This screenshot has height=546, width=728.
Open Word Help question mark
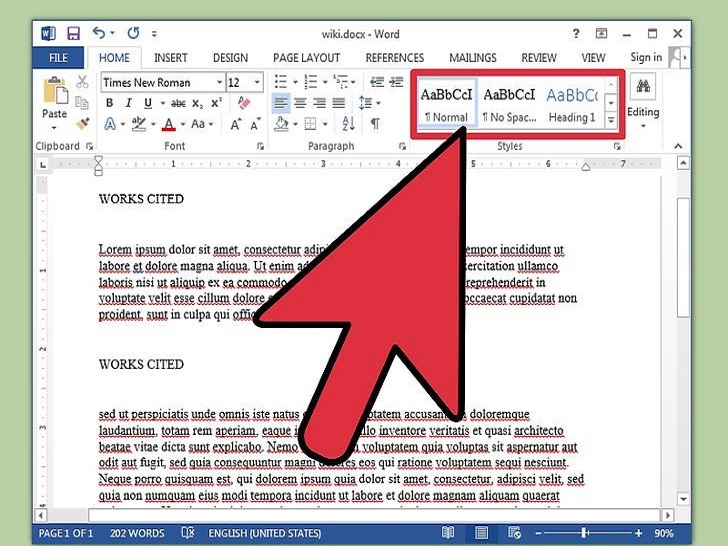pos(576,33)
